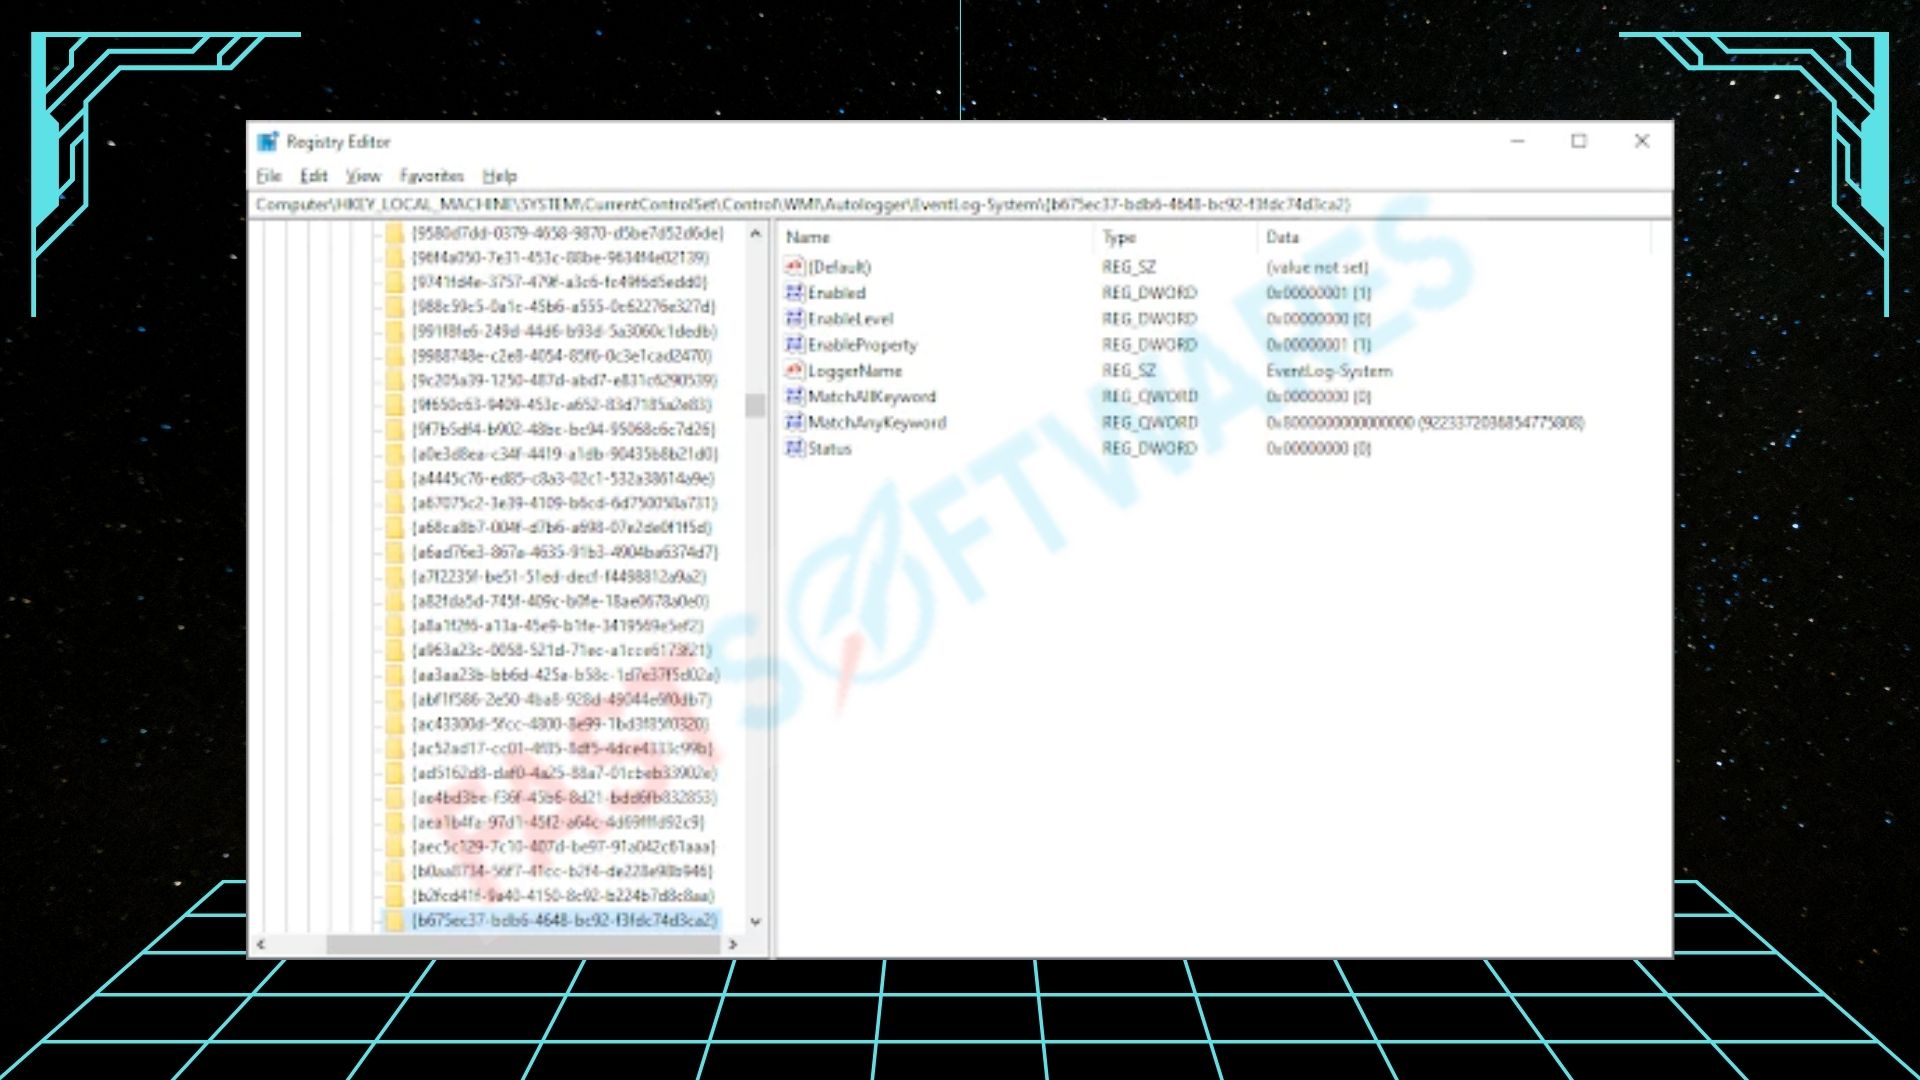The image size is (1920, 1080).
Task: Select tree key {b675ec37-bdb6-4648-...}
Action: point(565,920)
